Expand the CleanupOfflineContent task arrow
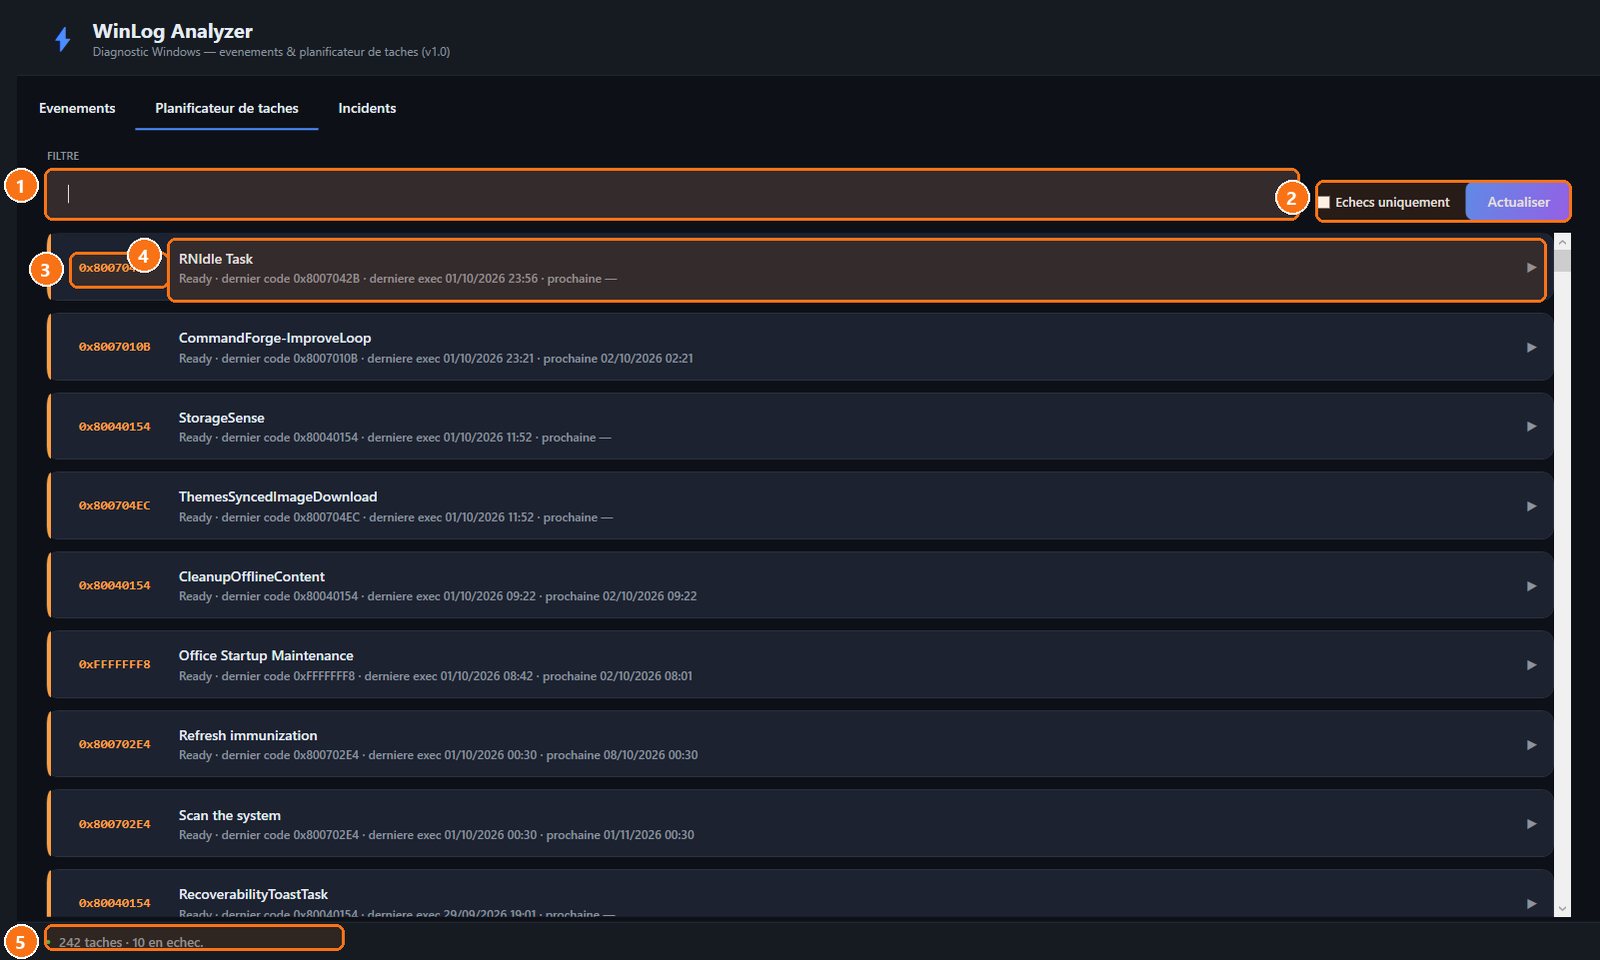1600x960 pixels. (x=1531, y=586)
